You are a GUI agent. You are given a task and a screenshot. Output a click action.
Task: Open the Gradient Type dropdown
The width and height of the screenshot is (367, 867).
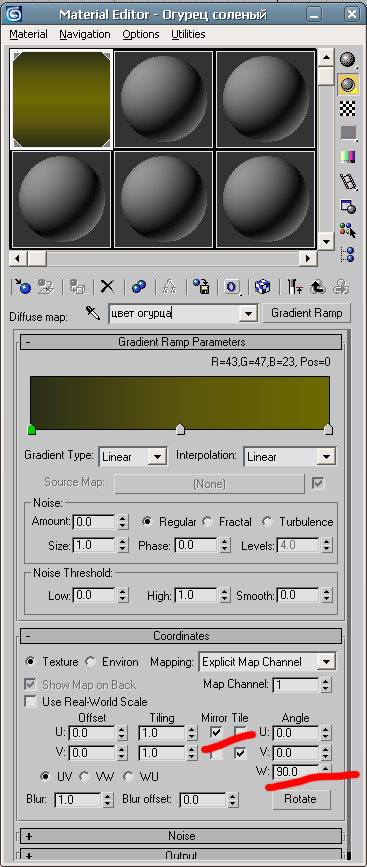click(133, 457)
